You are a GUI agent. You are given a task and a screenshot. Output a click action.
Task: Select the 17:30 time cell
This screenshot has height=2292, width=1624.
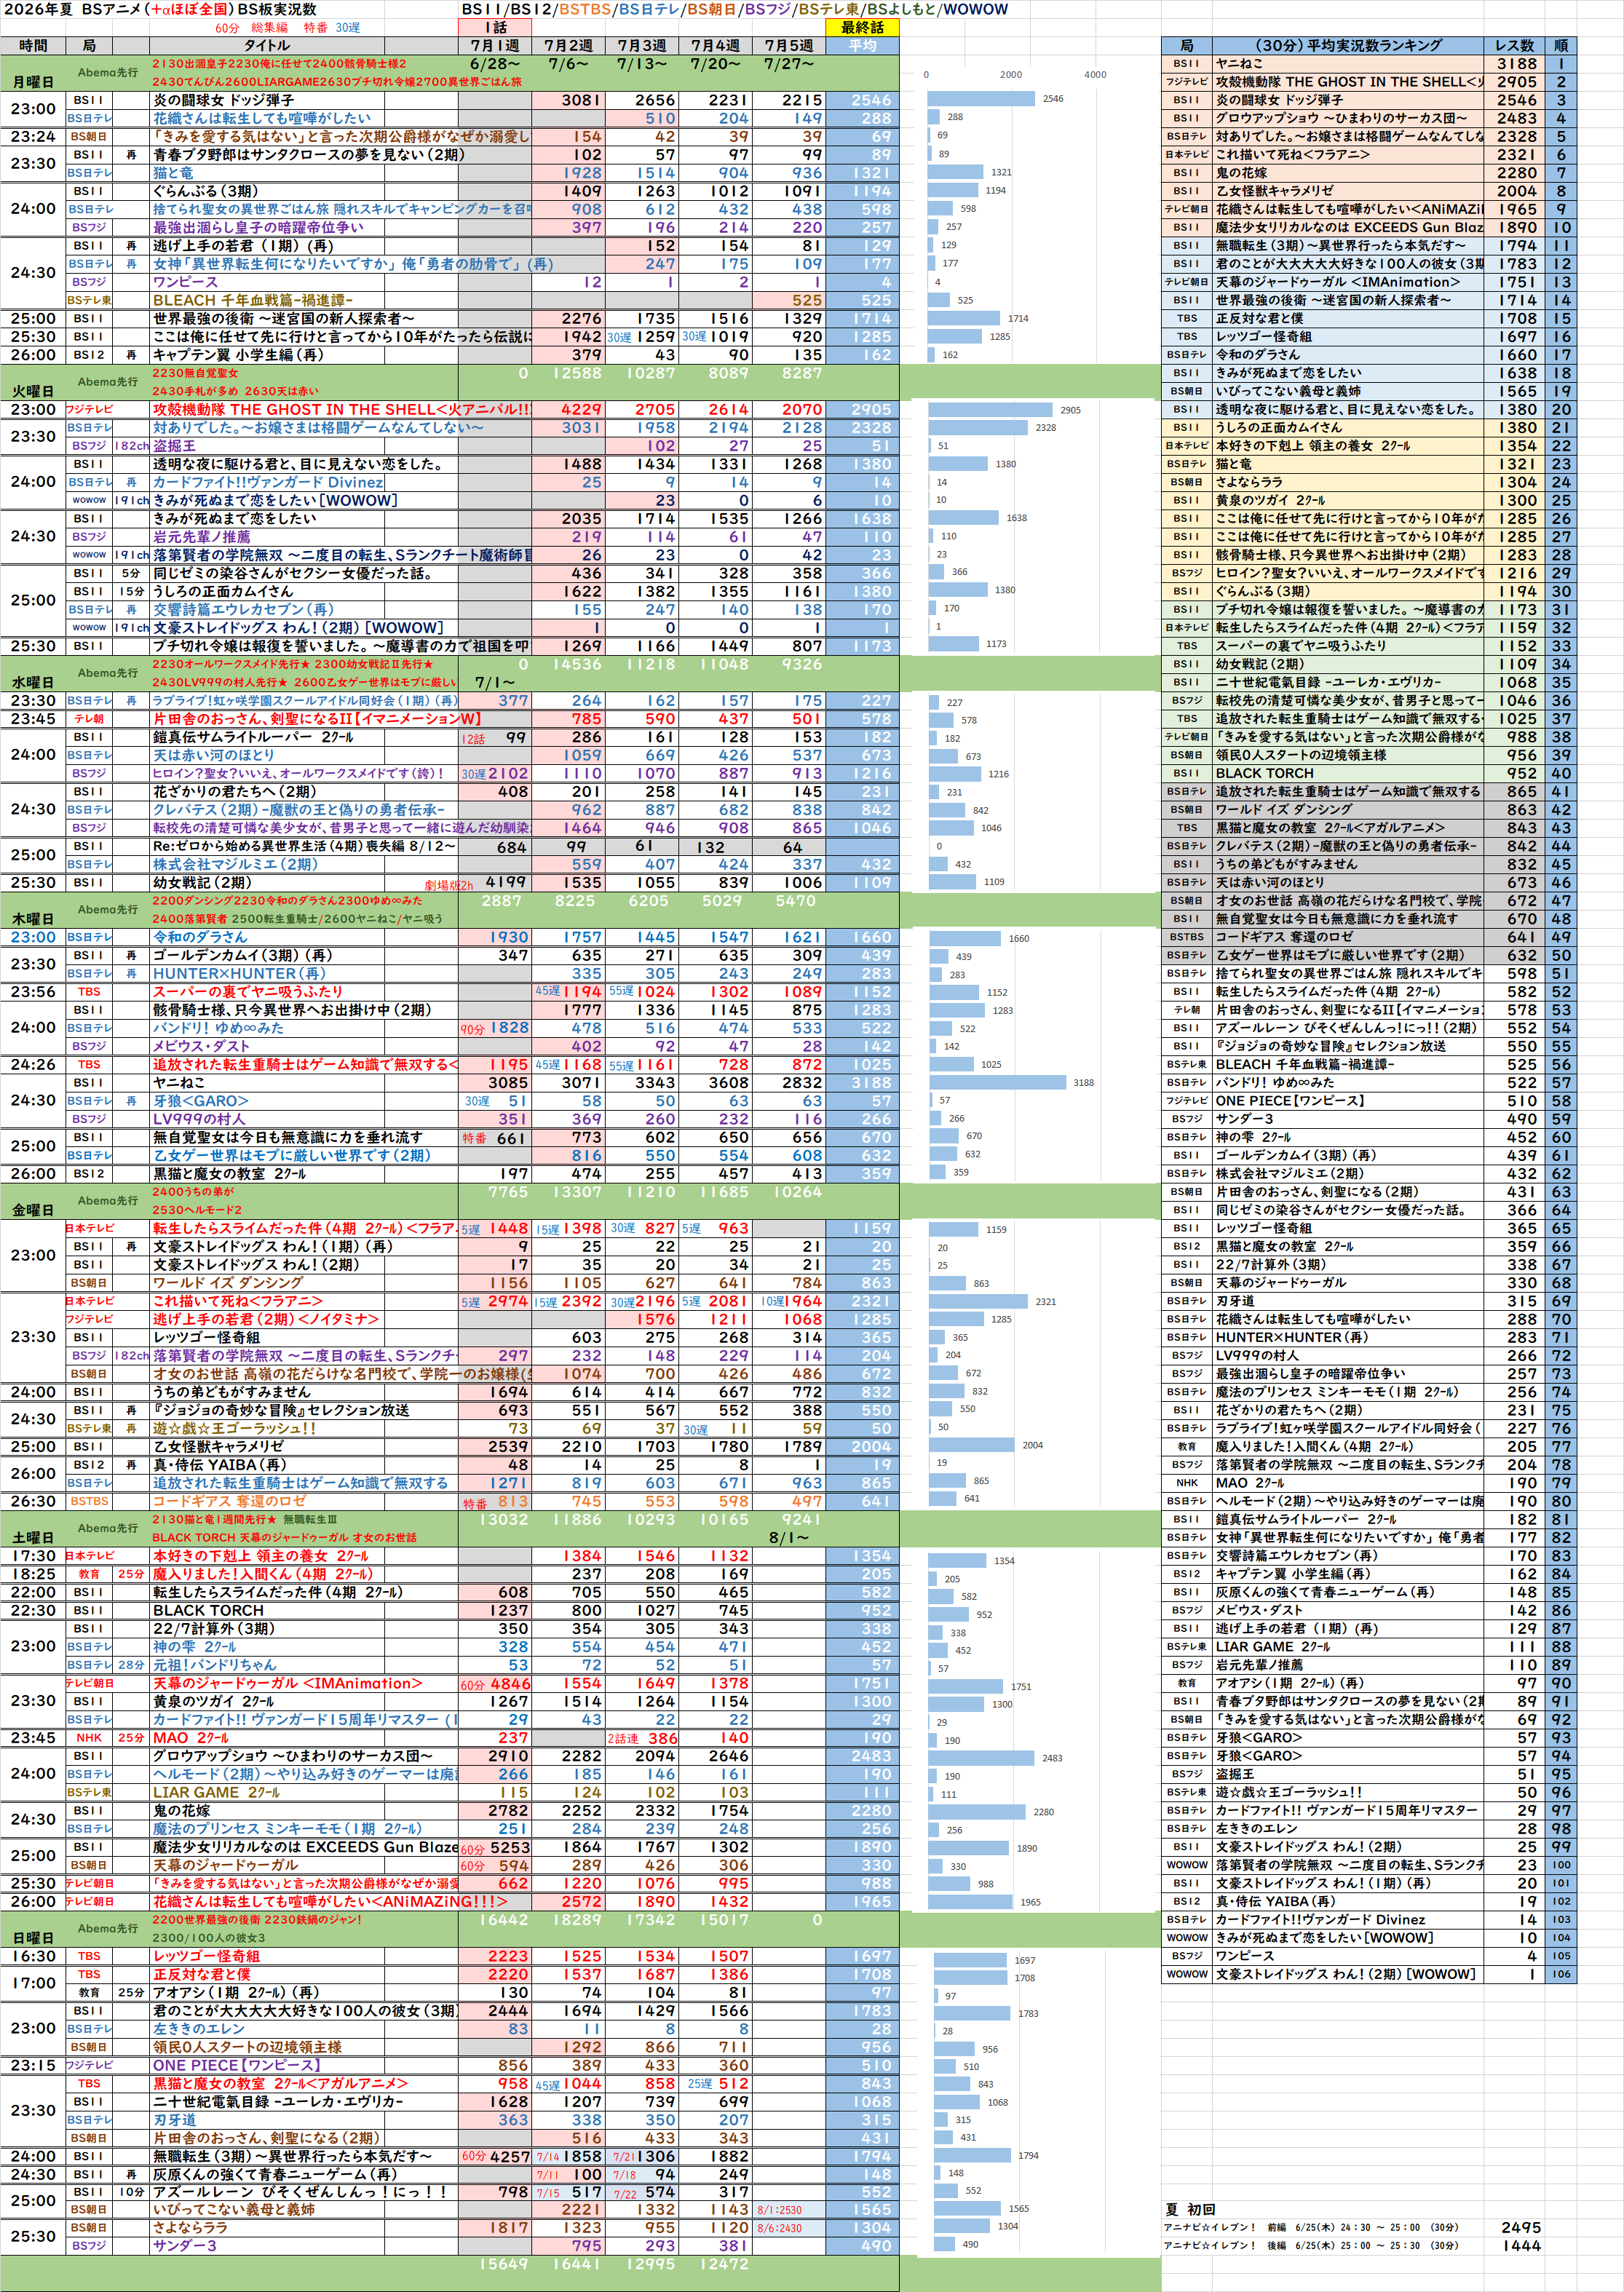coord(33,1555)
